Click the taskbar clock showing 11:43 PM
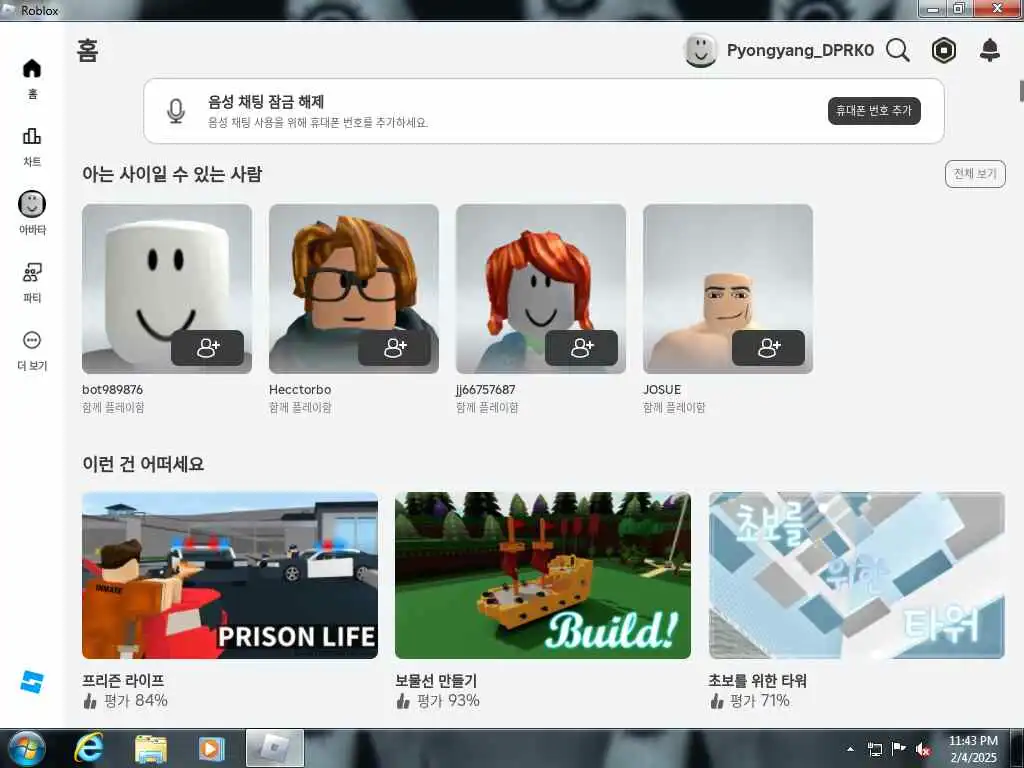Viewport: 1024px width, 768px height. coord(973,749)
